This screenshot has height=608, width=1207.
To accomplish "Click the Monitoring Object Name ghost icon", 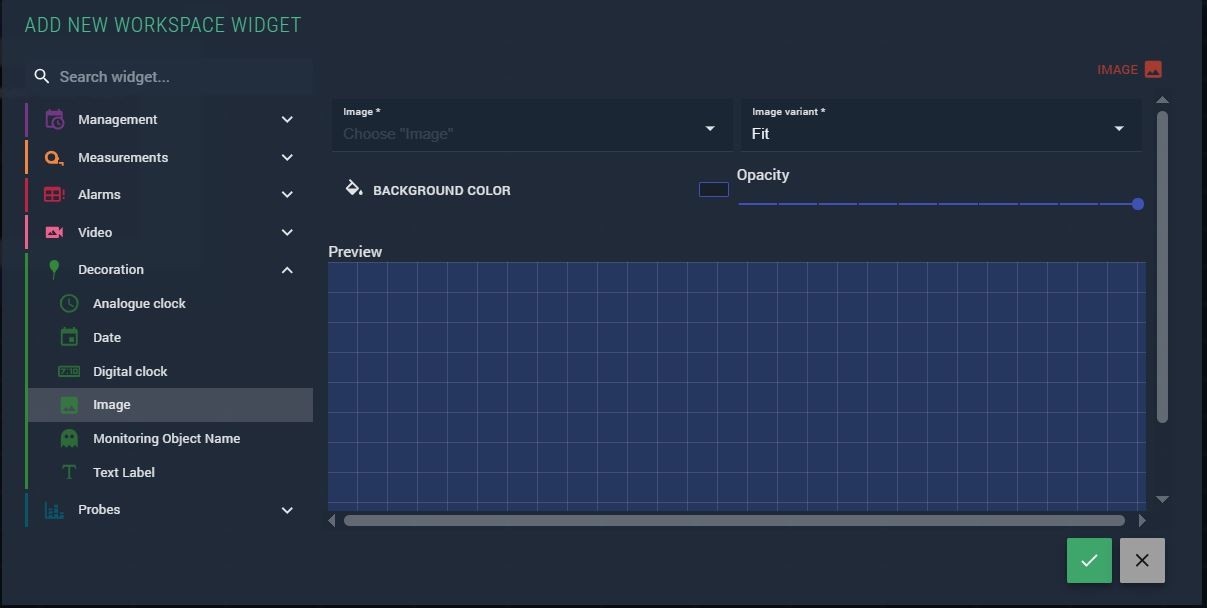I will (x=69, y=439).
